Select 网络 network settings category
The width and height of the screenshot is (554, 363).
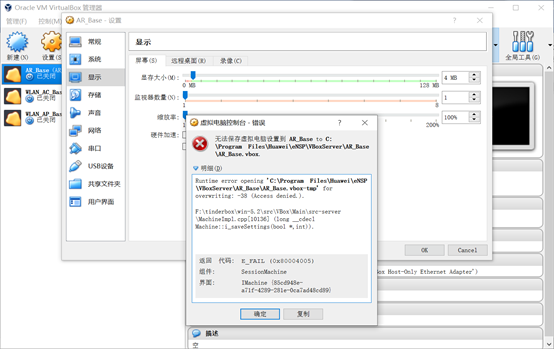pyautogui.click(x=95, y=130)
